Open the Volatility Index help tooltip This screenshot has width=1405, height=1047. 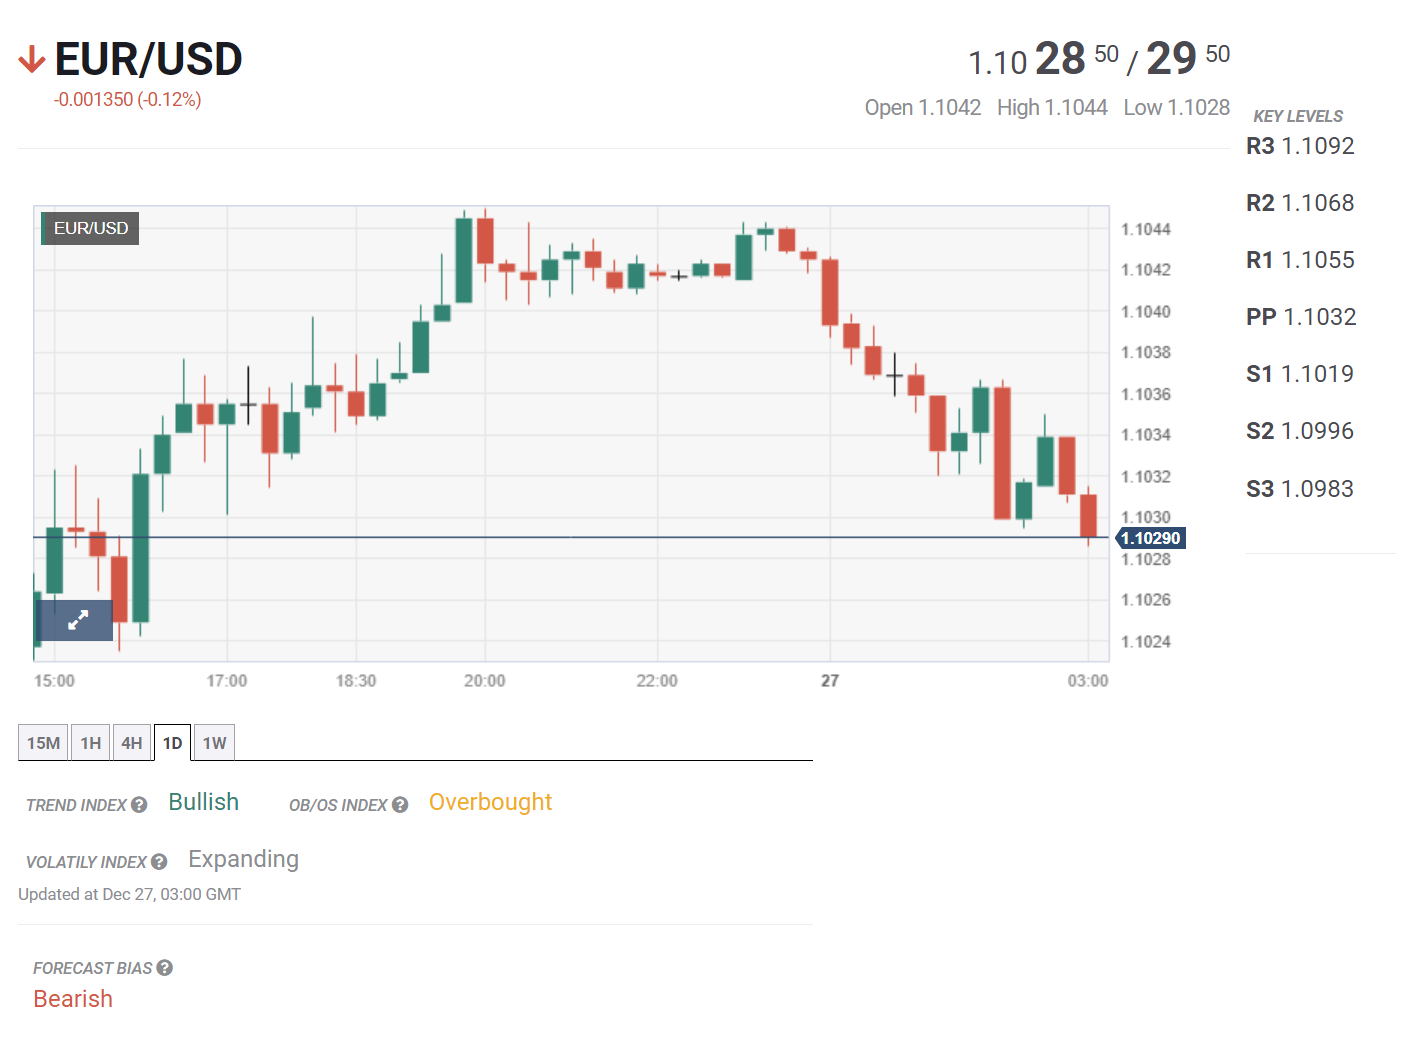click(159, 862)
